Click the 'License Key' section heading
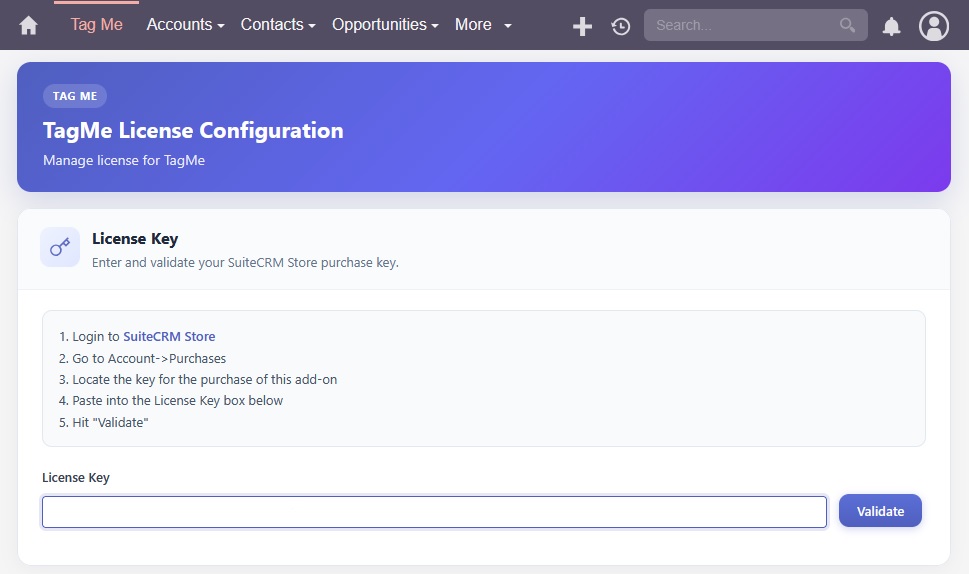Viewport: 969px width, 574px height. click(x=135, y=238)
